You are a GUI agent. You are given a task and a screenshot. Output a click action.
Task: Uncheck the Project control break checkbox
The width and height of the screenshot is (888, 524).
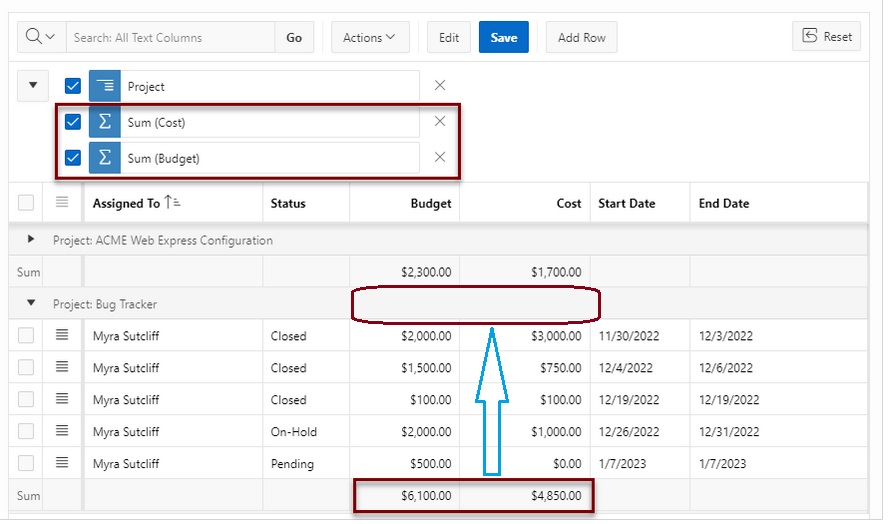click(72, 86)
